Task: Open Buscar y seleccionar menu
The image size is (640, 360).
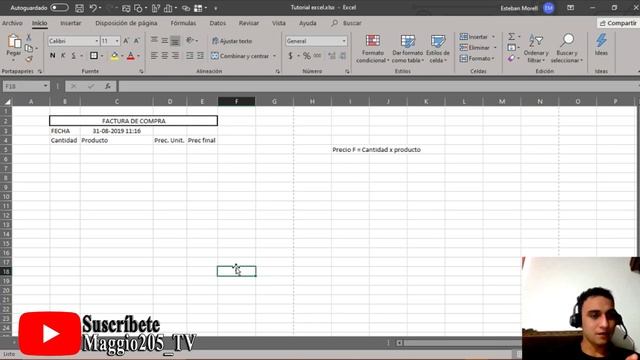Action: (x=567, y=49)
